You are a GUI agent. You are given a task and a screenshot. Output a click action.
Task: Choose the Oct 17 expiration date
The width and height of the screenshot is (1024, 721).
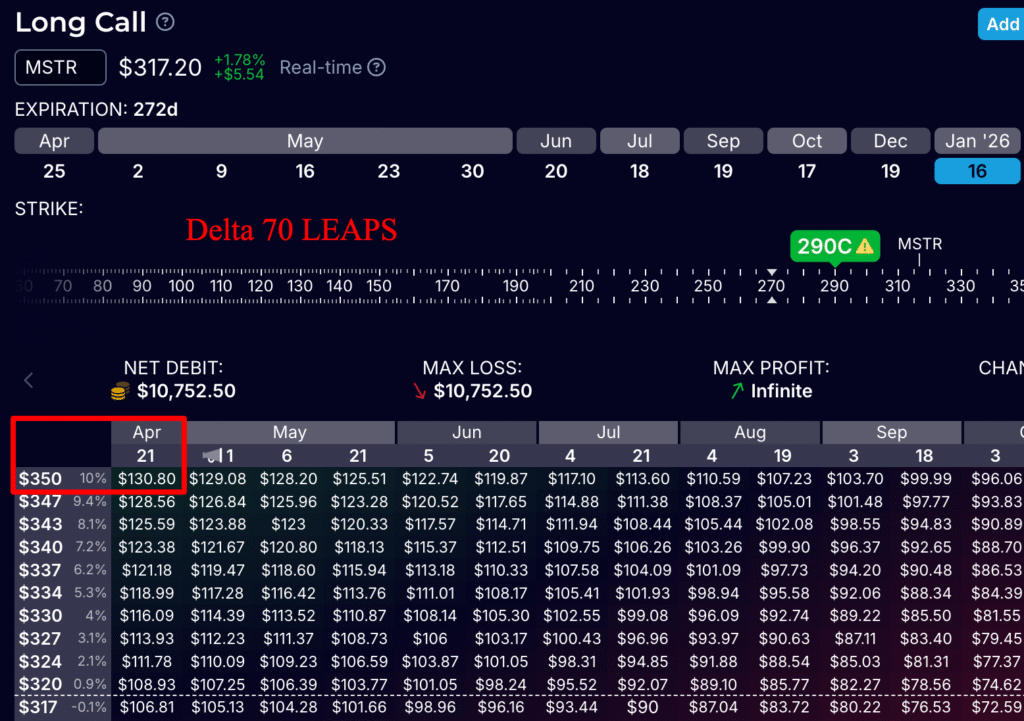tap(807, 171)
